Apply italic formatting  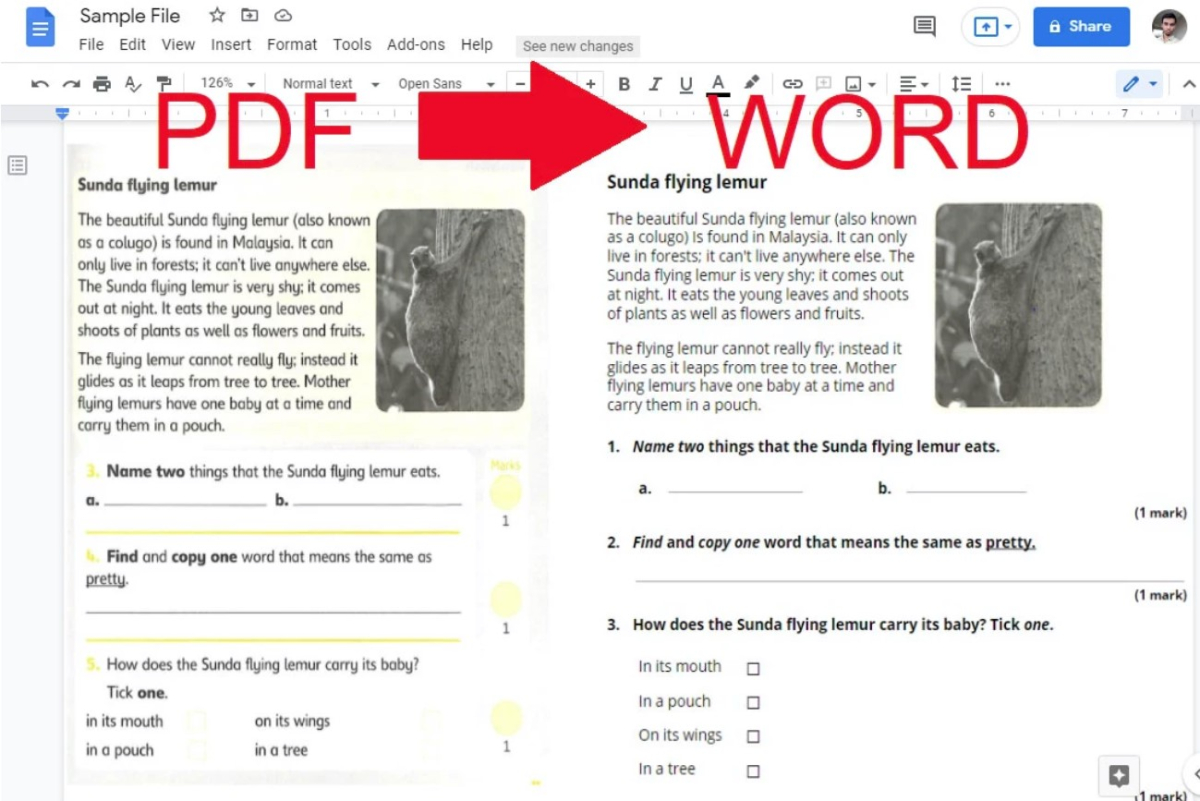[x=655, y=84]
